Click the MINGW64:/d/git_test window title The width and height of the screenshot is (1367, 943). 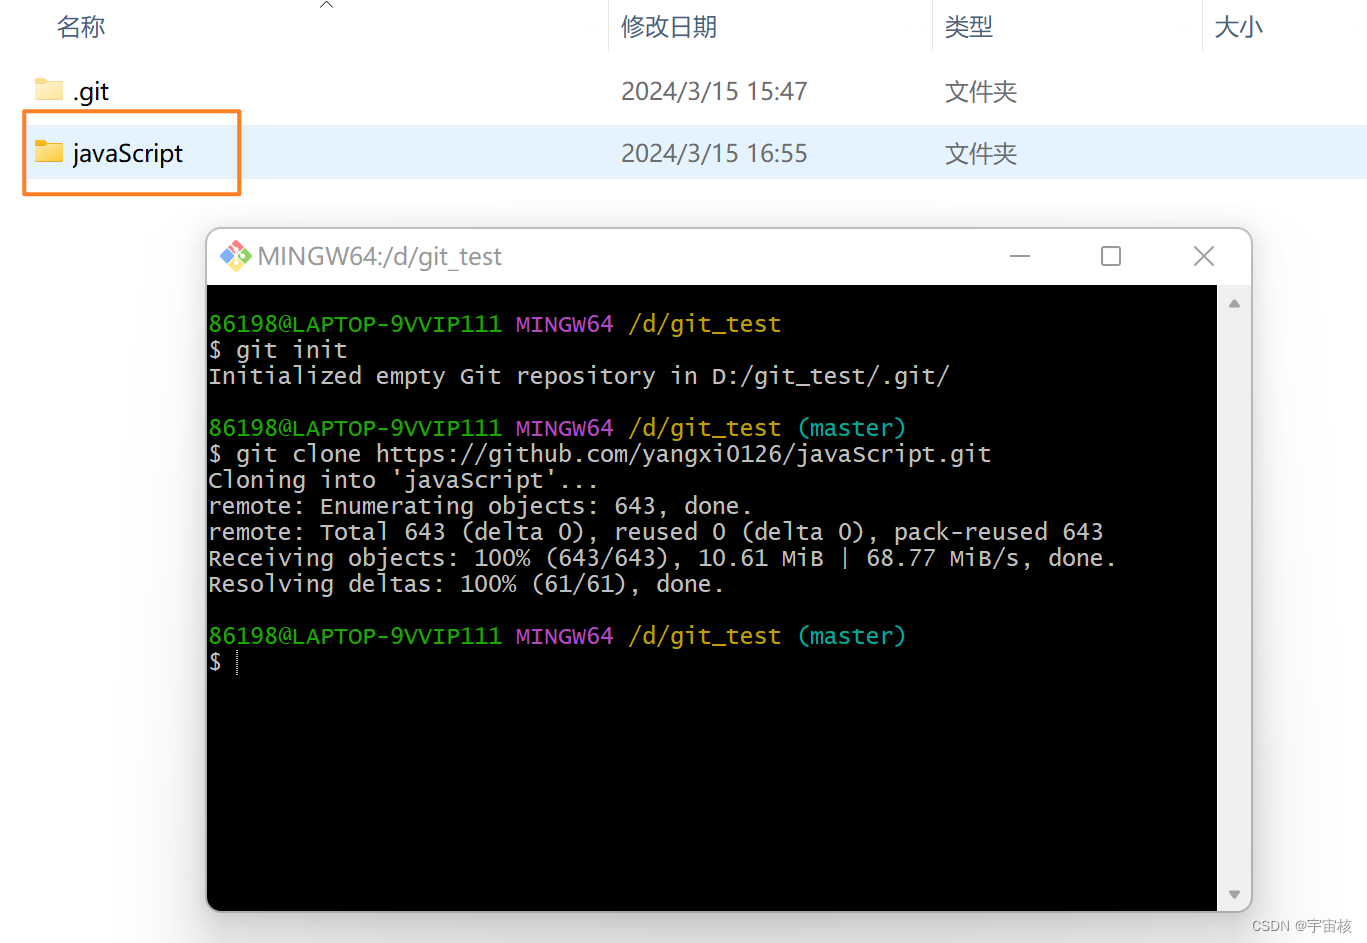pos(380,257)
